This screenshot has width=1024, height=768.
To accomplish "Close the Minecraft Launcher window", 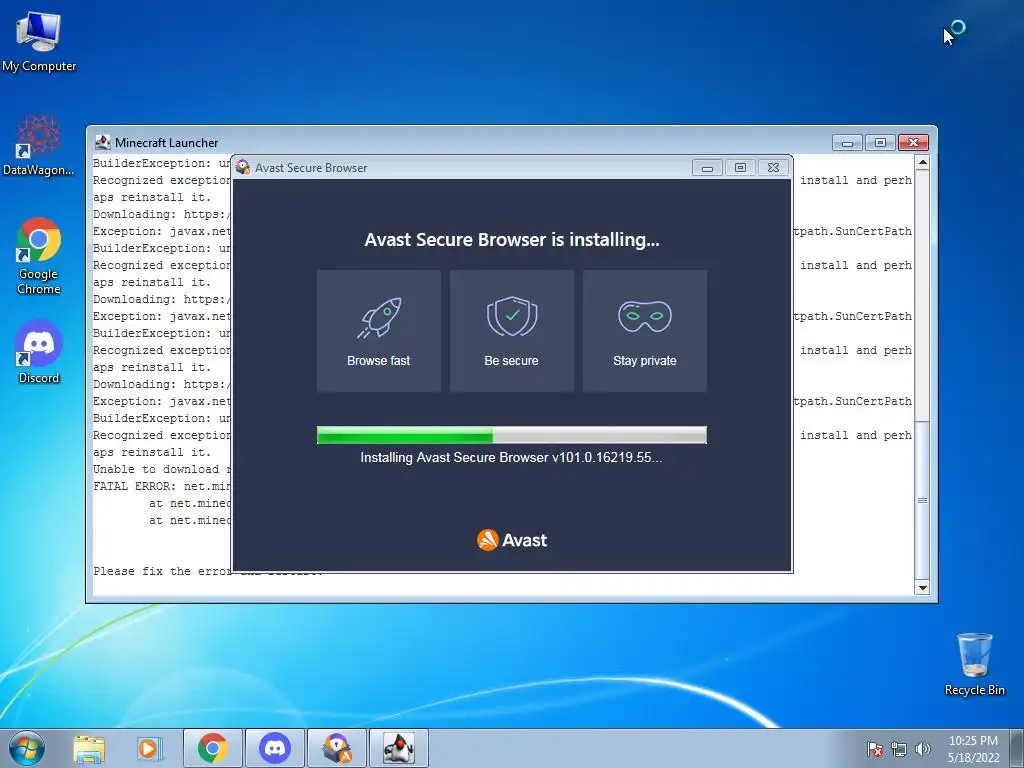I will [914, 142].
